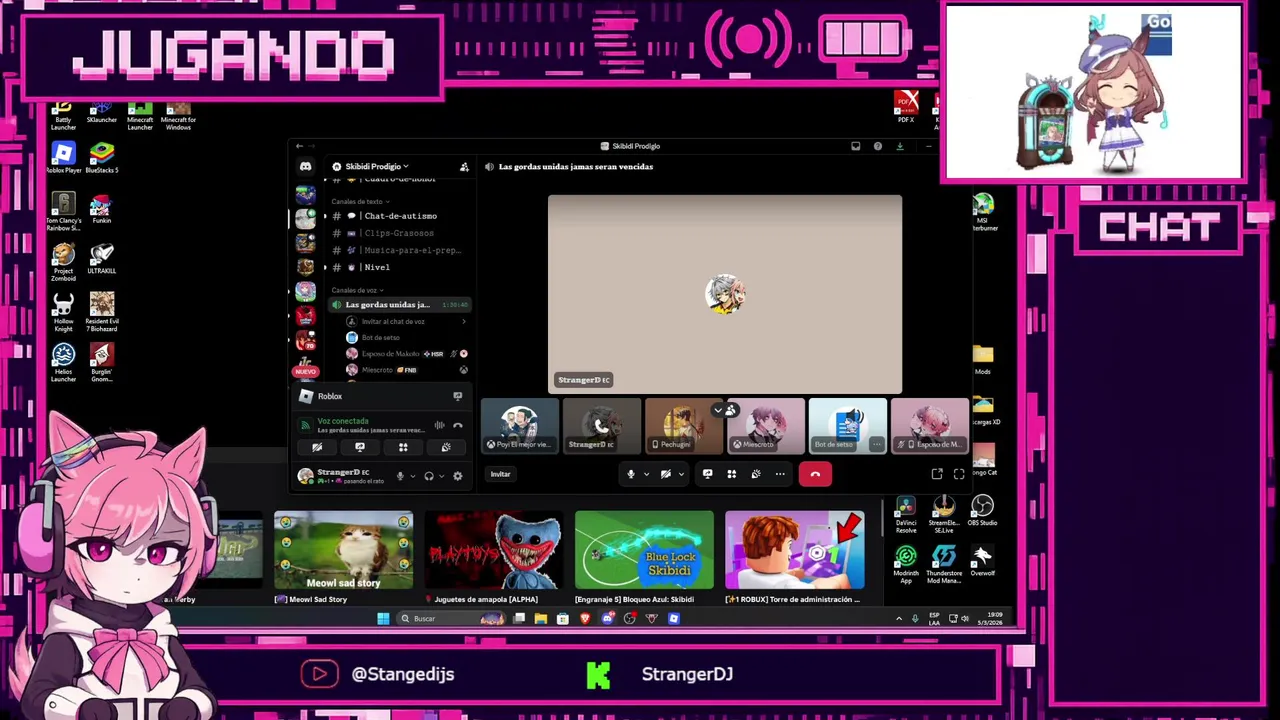Open the Discord inbox icon in title bar

pyautogui.click(x=856, y=146)
